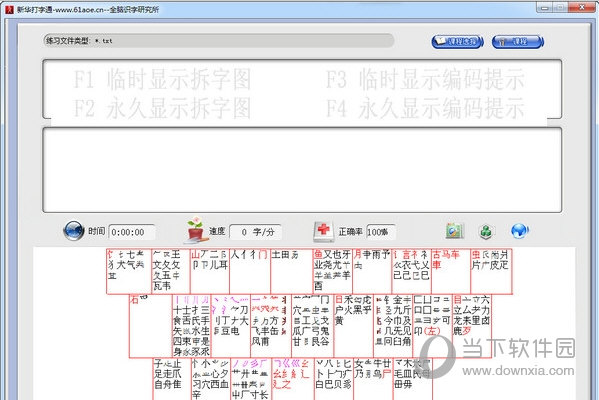Click the picture map icon right of accuracy
The width and height of the screenshot is (599, 400).
click(455, 231)
